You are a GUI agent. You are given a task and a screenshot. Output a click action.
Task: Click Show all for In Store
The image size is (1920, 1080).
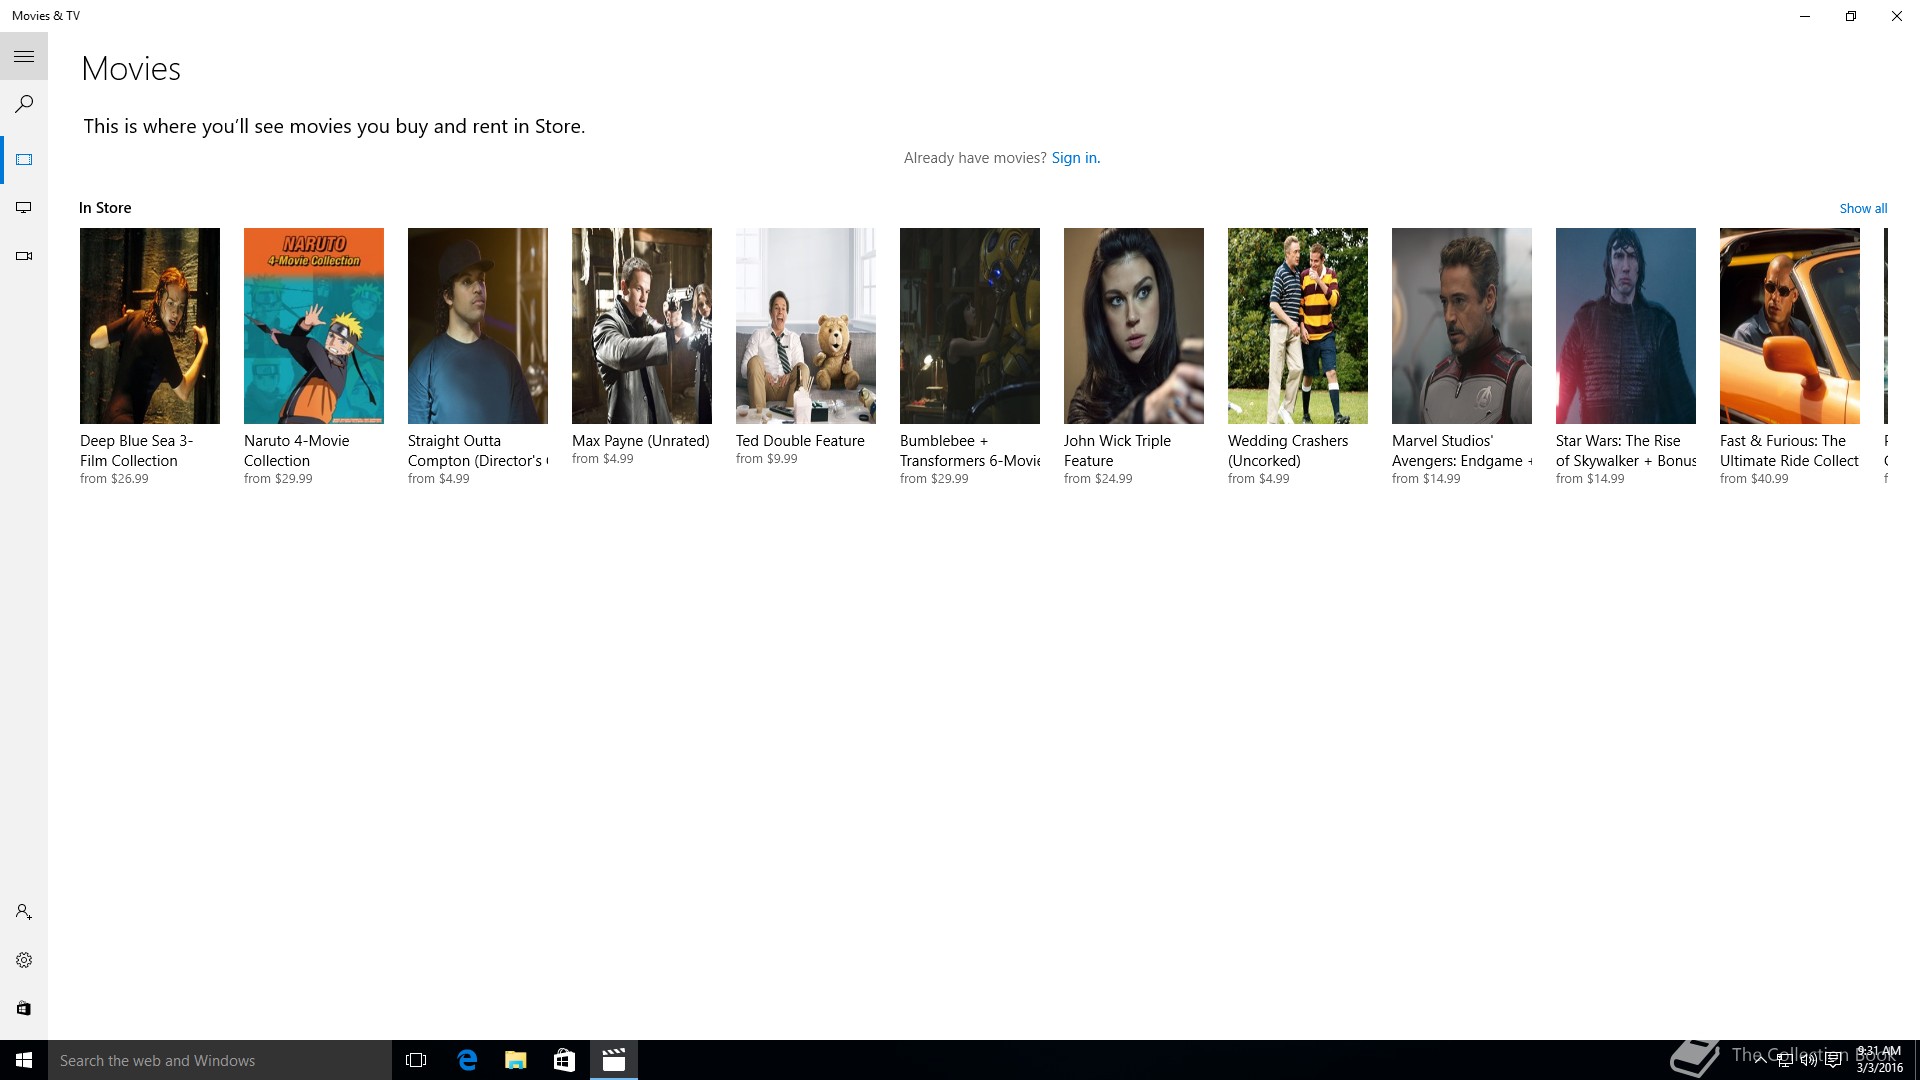[x=1863, y=208]
